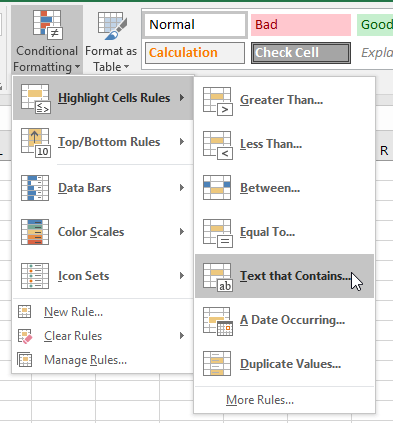Select Duplicate Values... rule
Image resolution: width=393 pixels, height=423 pixels.
click(x=284, y=364)
